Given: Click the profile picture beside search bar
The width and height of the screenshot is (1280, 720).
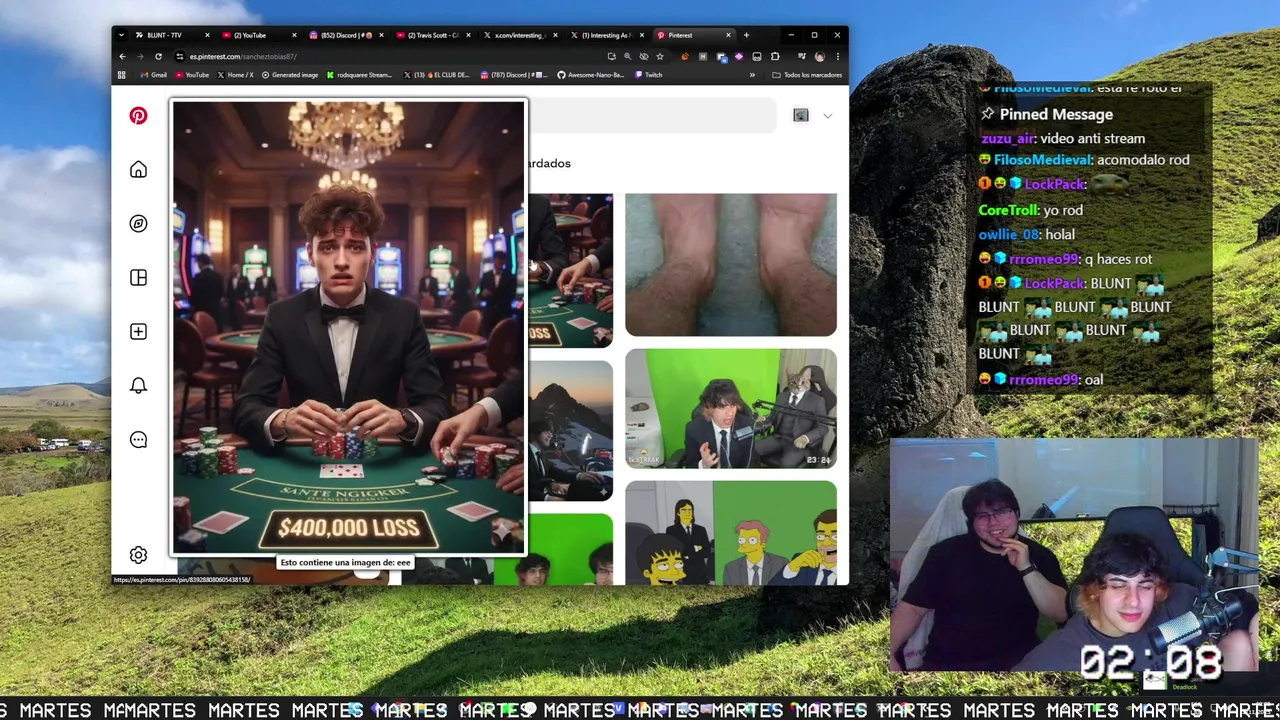Looking at the screenshot, I should [x=801, y=116].
